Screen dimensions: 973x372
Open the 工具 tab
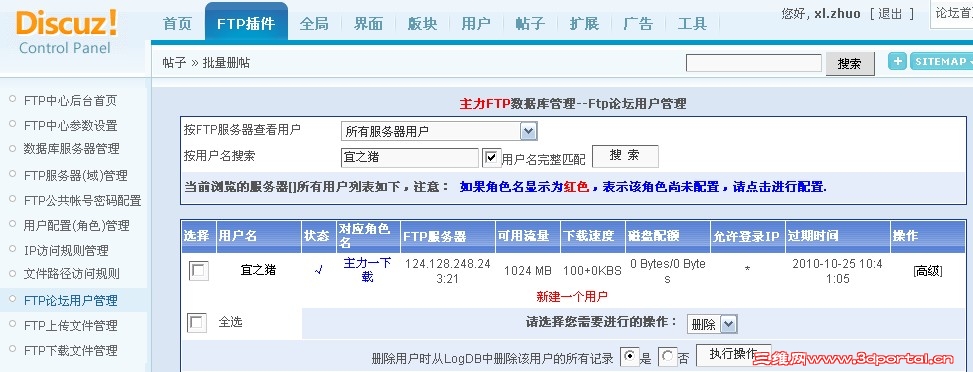tap(693, 24)
